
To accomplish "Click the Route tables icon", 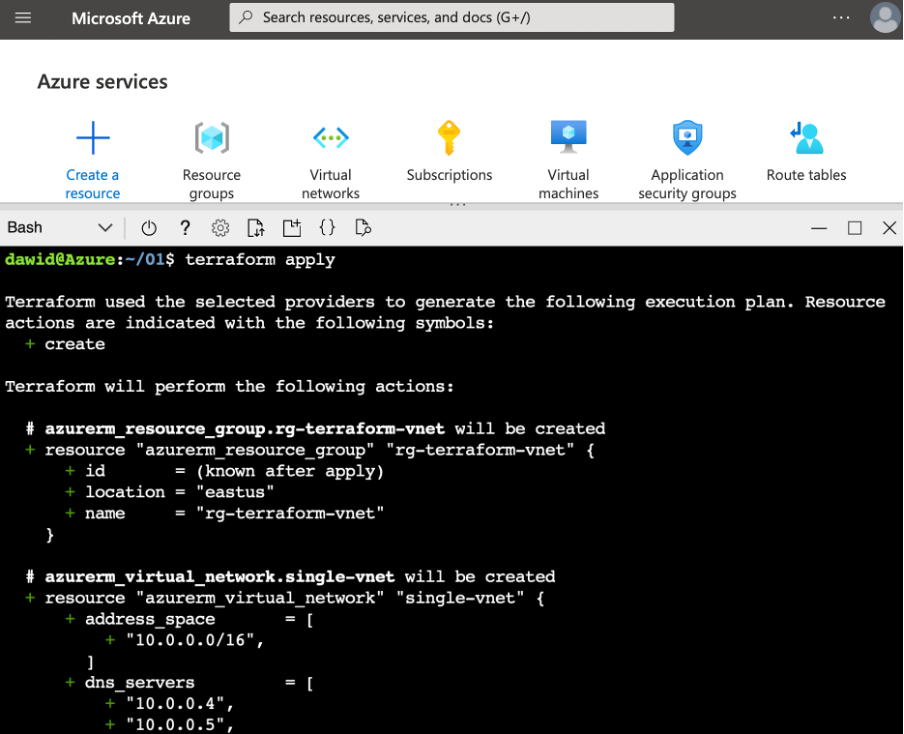I will [807, 138].
